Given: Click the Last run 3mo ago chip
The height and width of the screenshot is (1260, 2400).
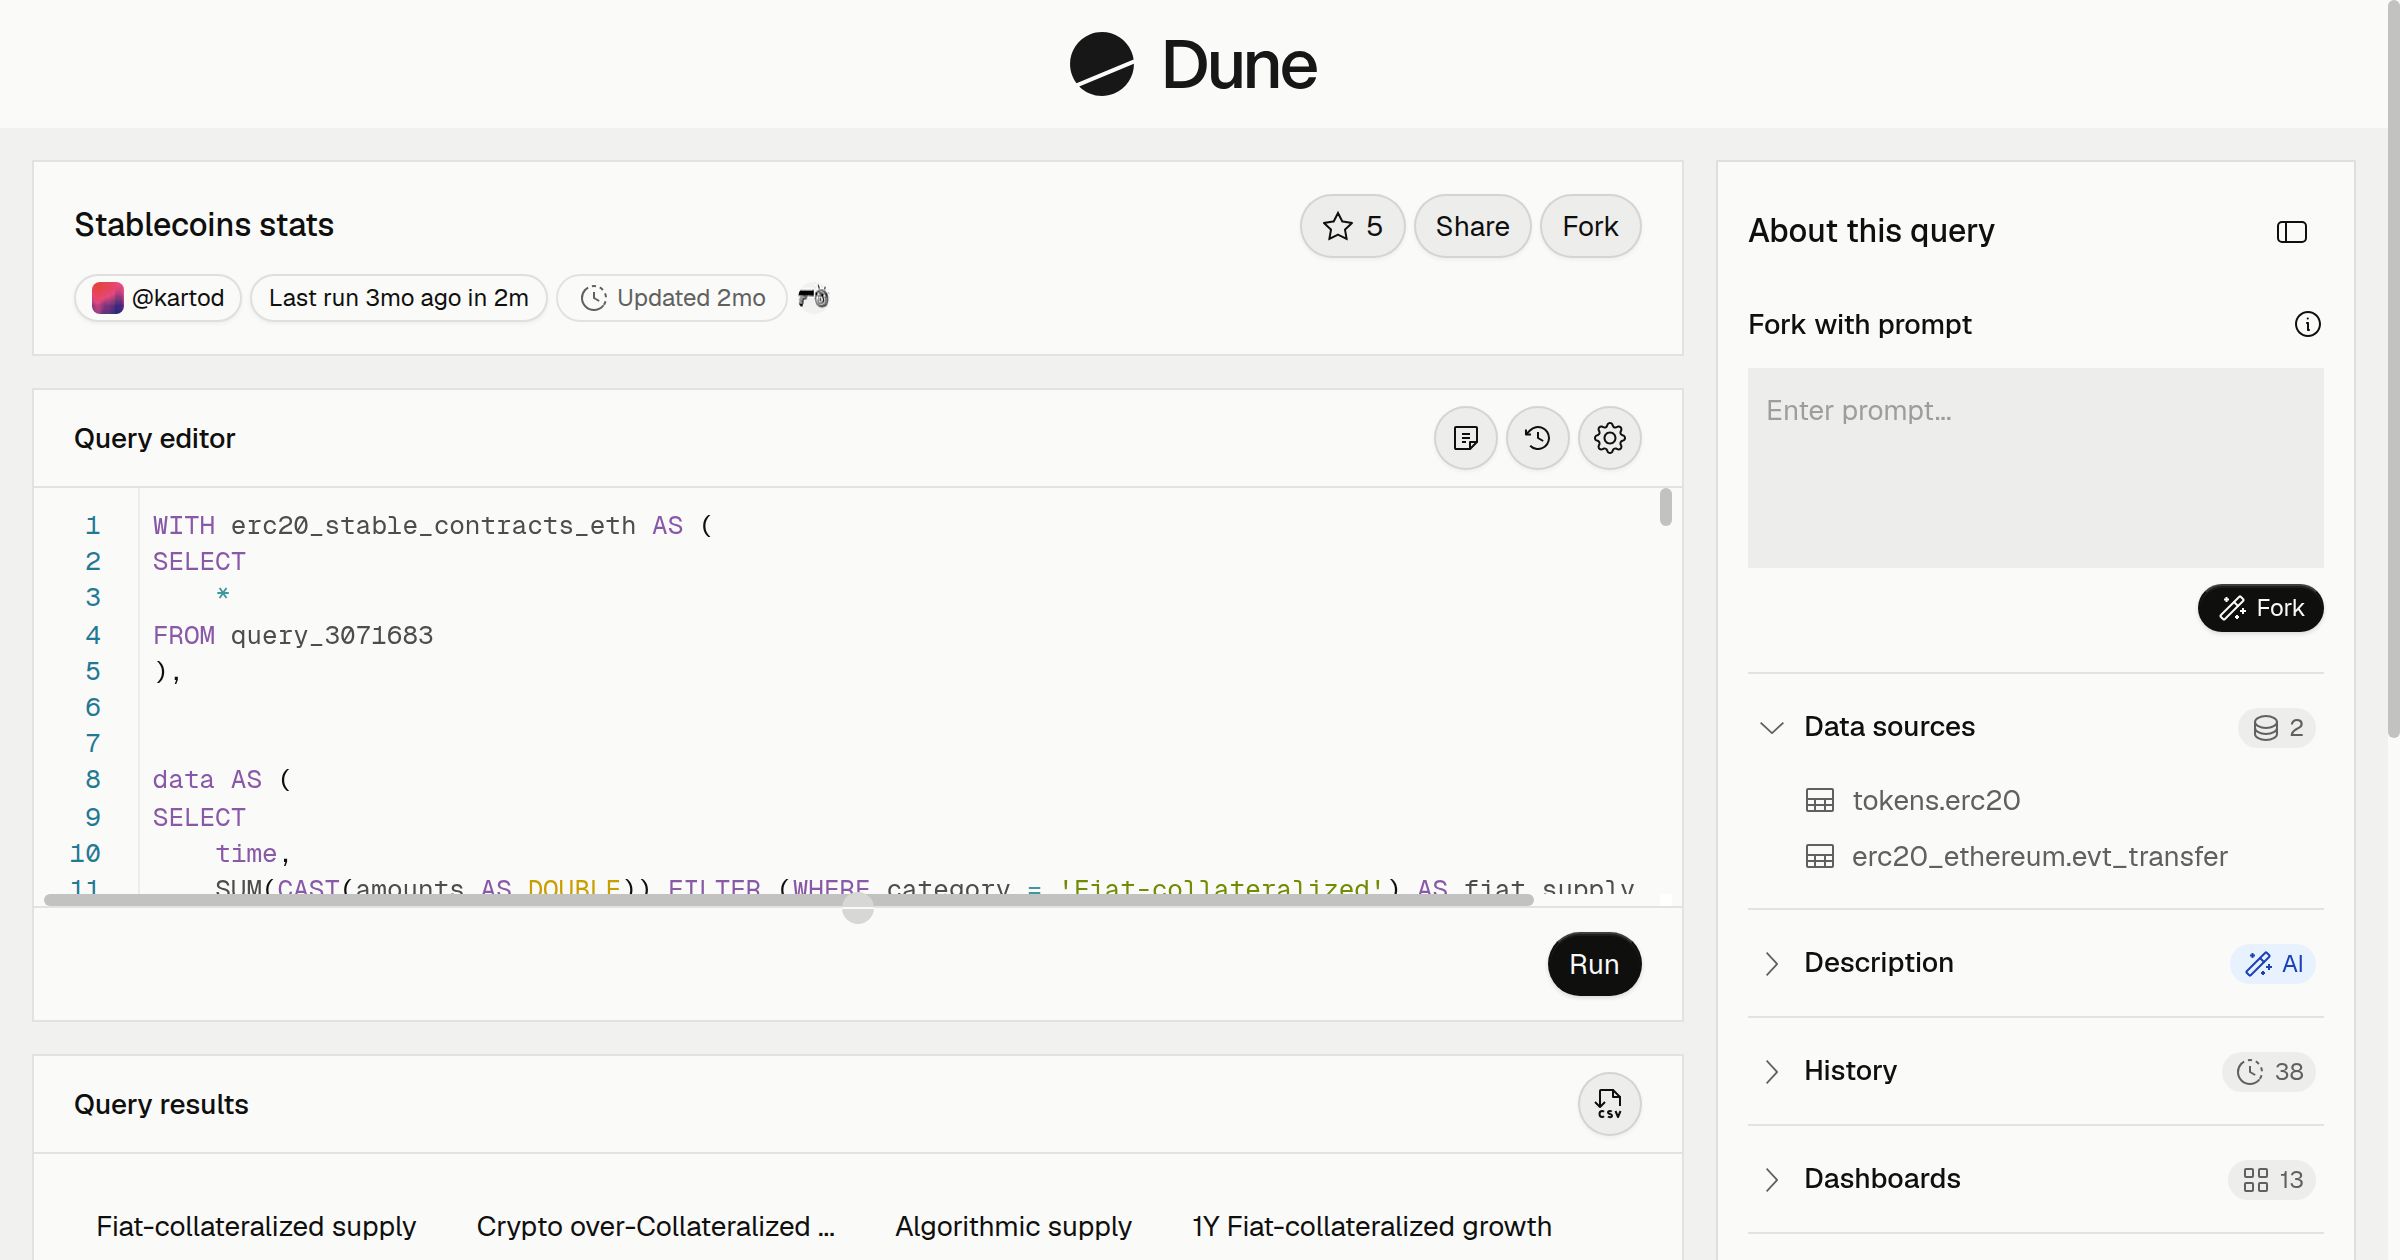Looking at the screenshot, I should pos(398,298).
